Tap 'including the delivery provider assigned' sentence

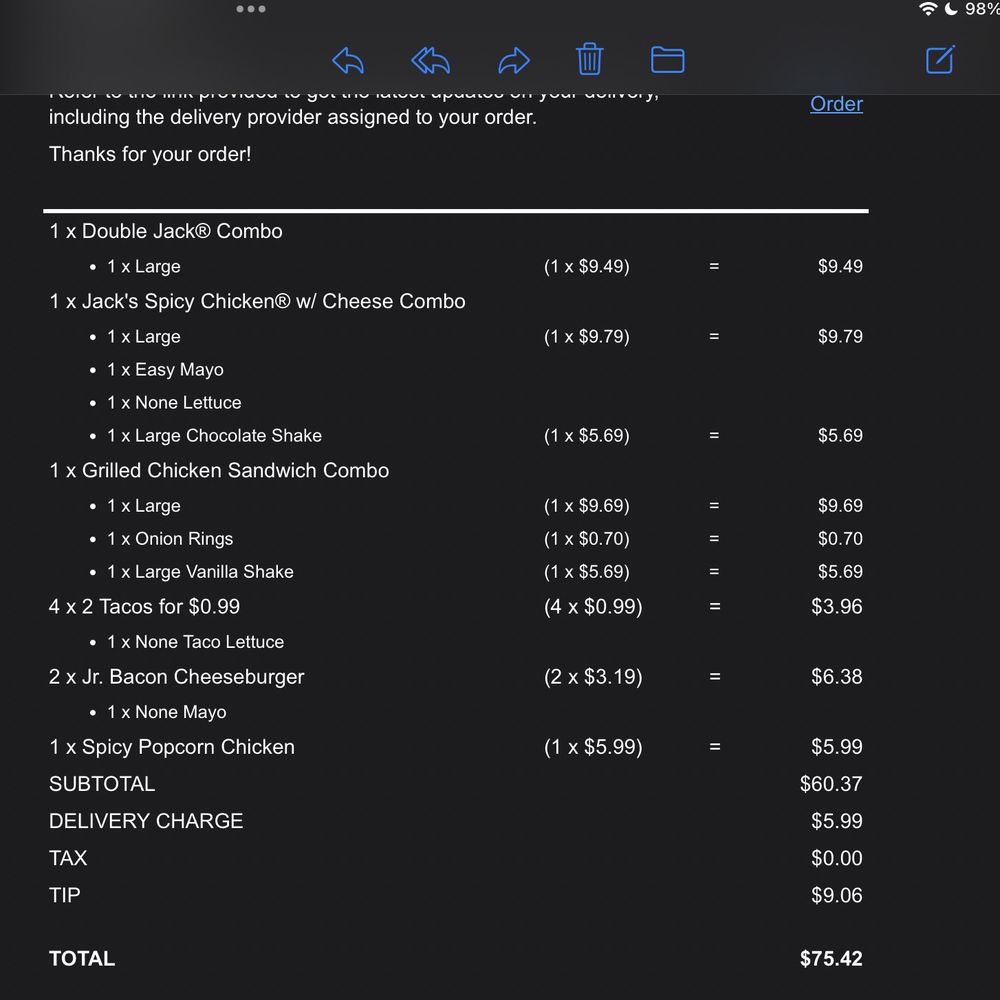[293, 117]
